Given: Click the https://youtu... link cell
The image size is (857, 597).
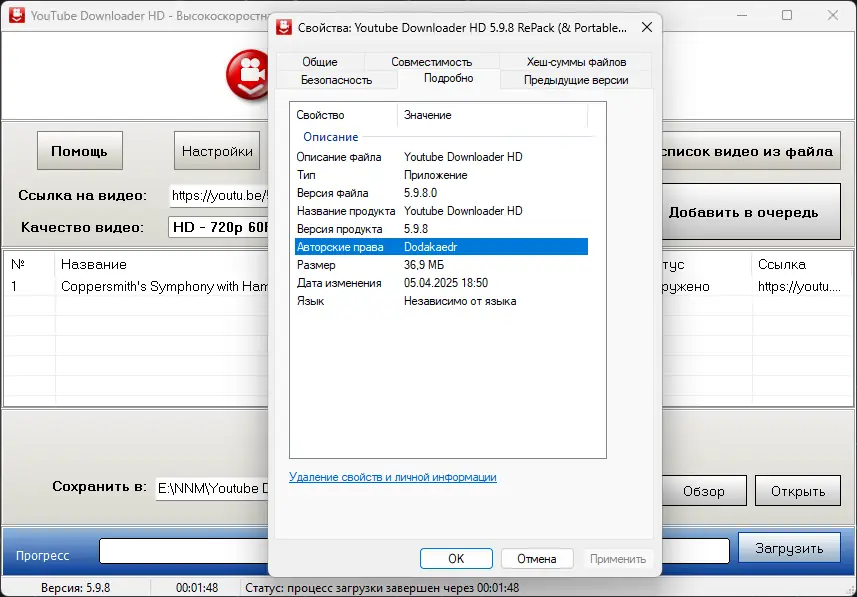Looking at the screenshot, I should 799,286.
